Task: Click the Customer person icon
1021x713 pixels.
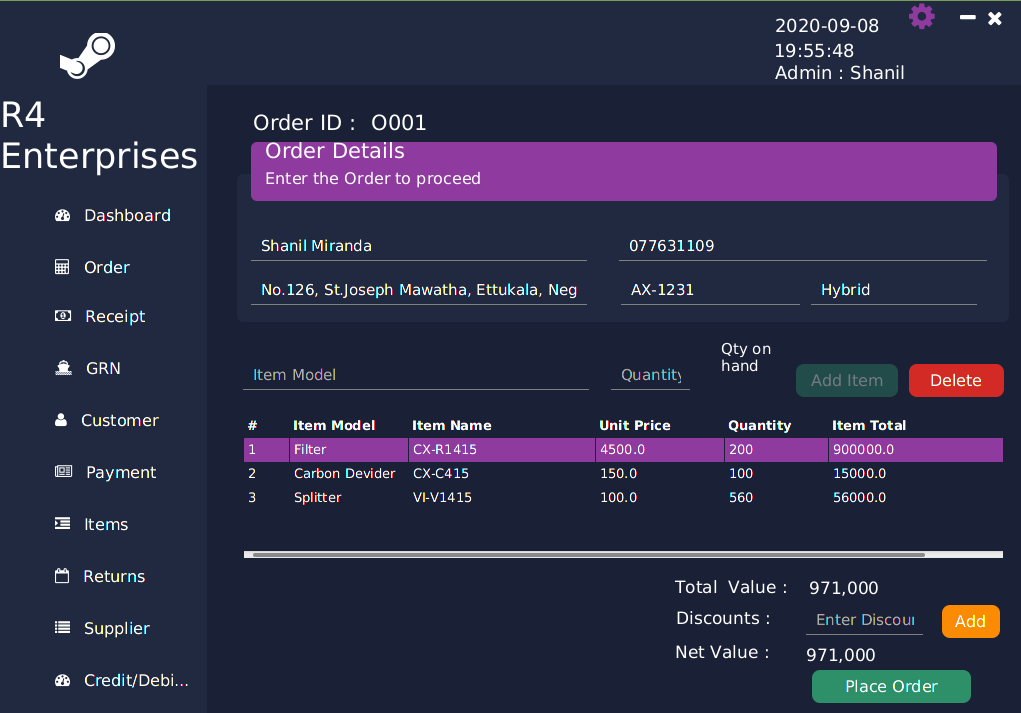Action: coord(61,420)
